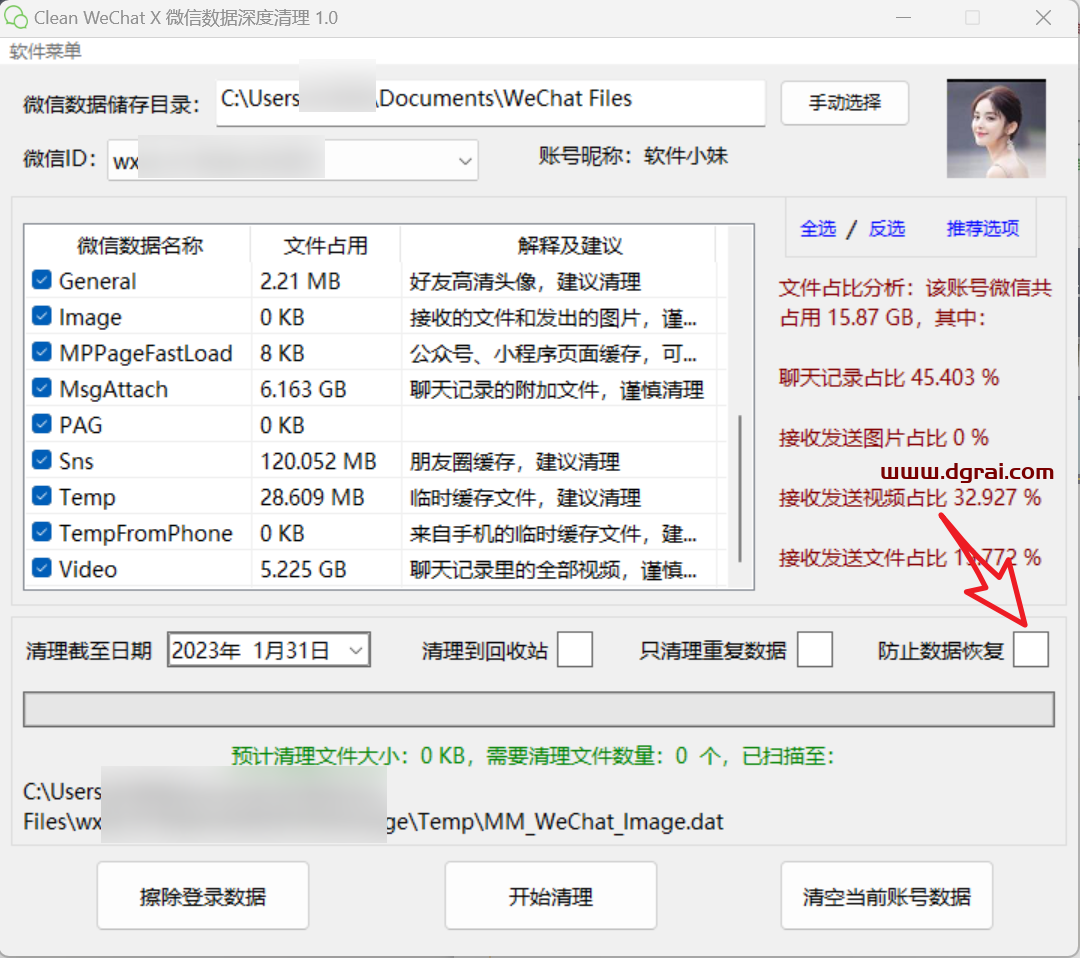The width and height of the screenshot is (1080, 958).
Task: Click the account avatar thumbnail
Action: (996, 129)
